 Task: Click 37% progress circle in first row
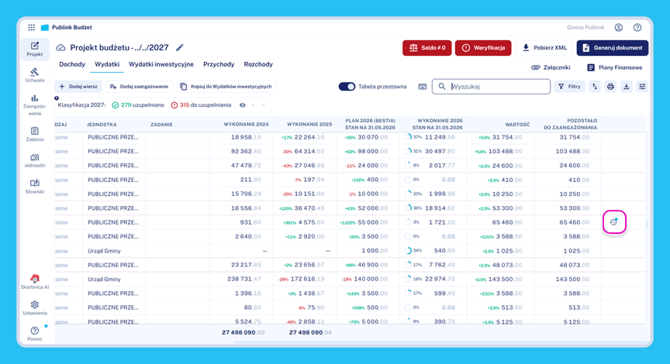[408, 137]
